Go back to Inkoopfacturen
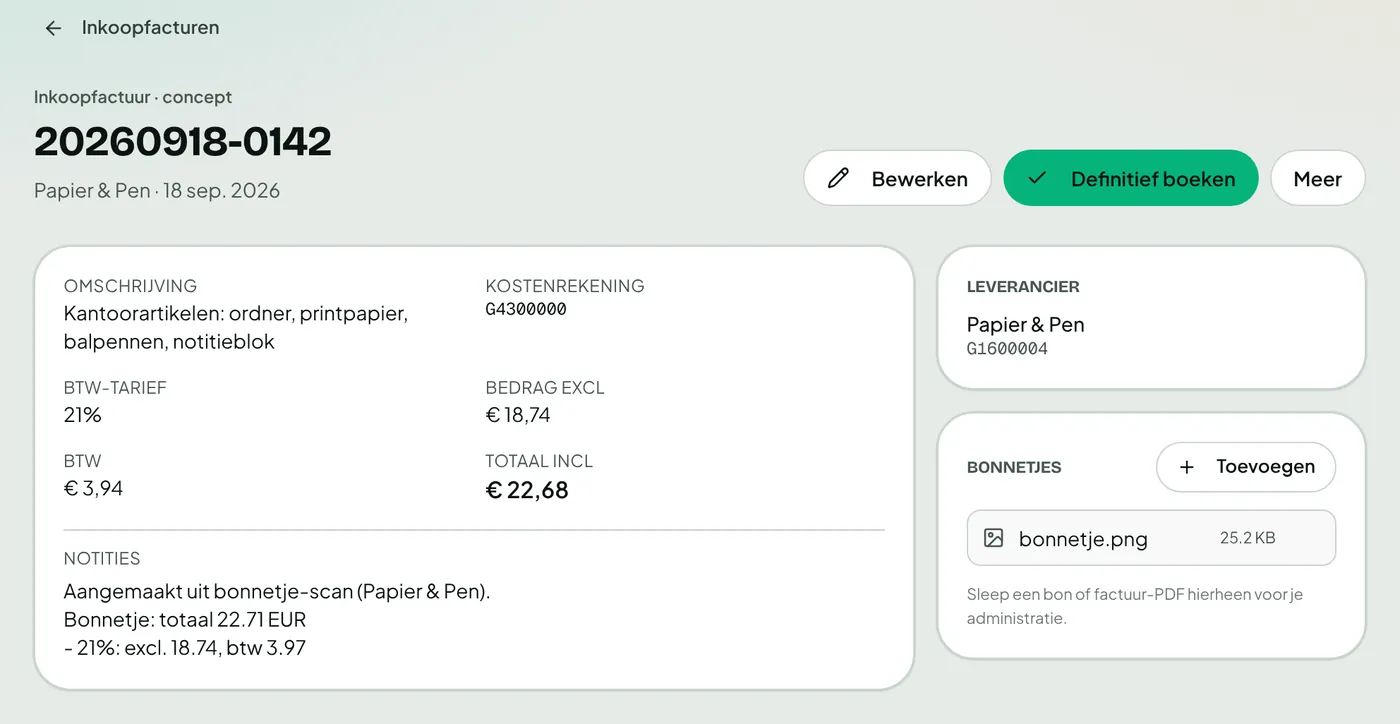 [150, 28]
